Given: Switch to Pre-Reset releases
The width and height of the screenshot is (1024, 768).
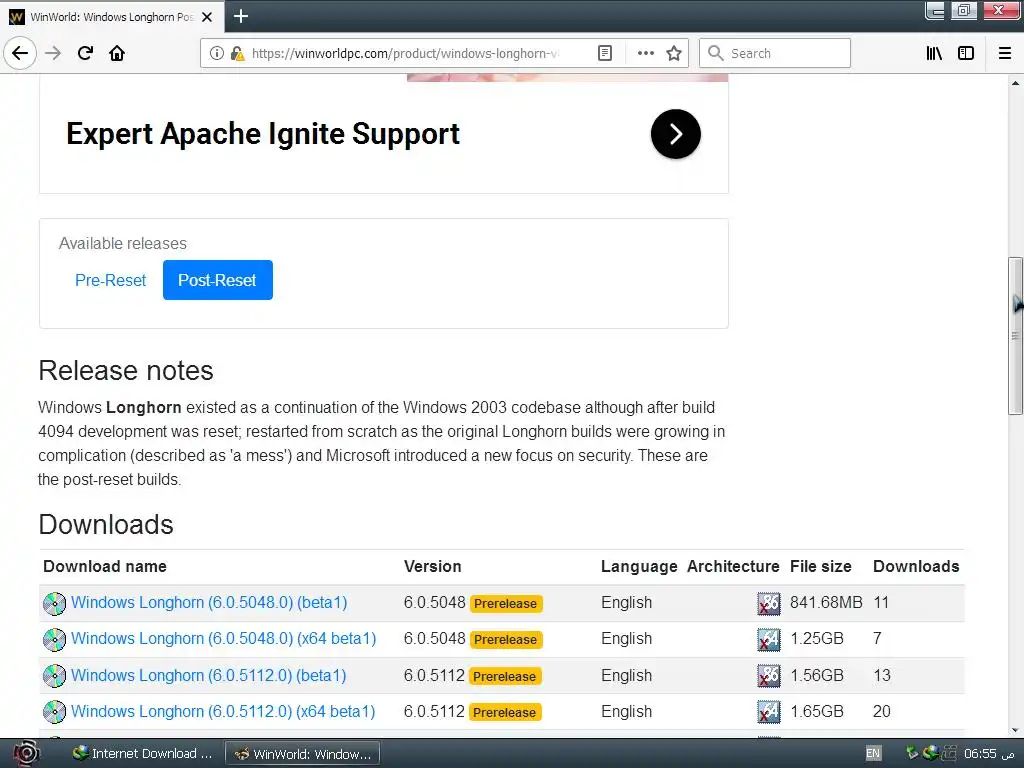Looking at the screenshot, I should click(110, 280).
